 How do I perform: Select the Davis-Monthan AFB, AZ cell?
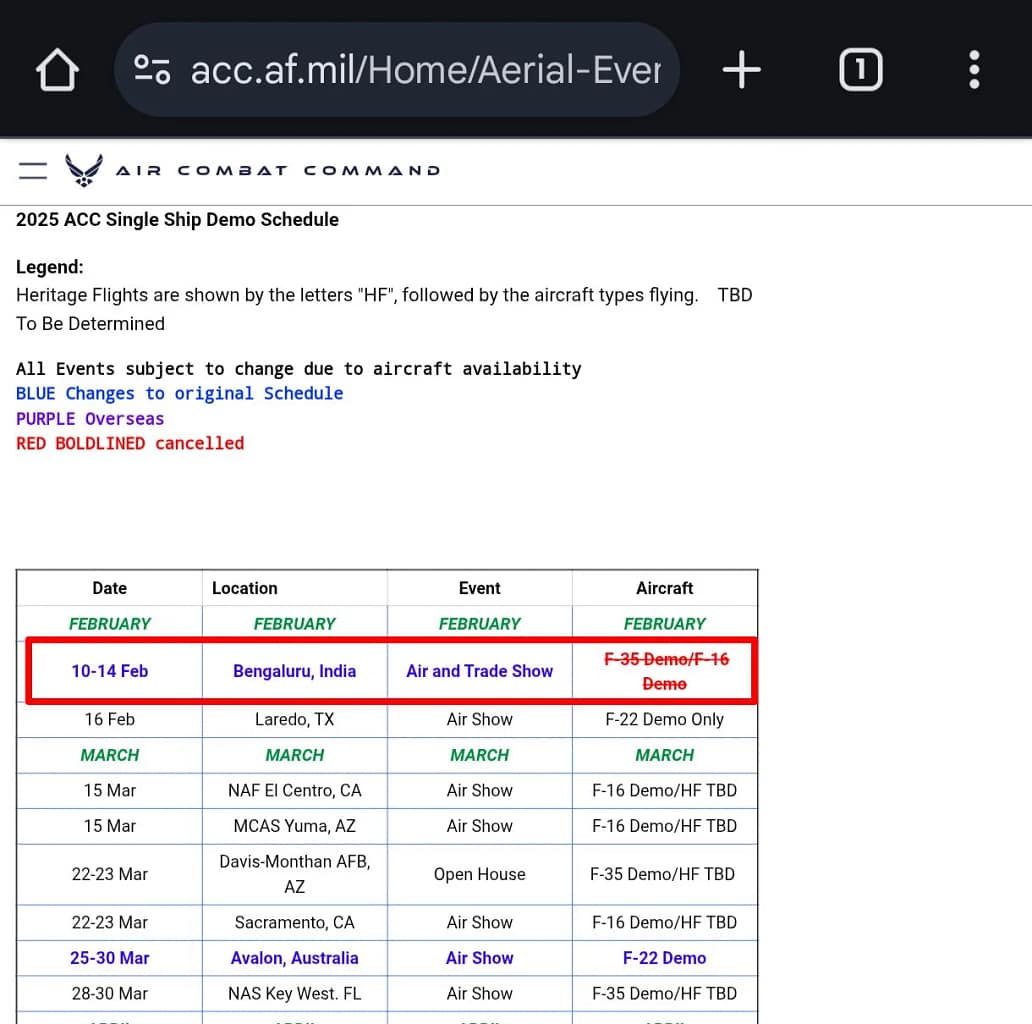pos(294,874)
